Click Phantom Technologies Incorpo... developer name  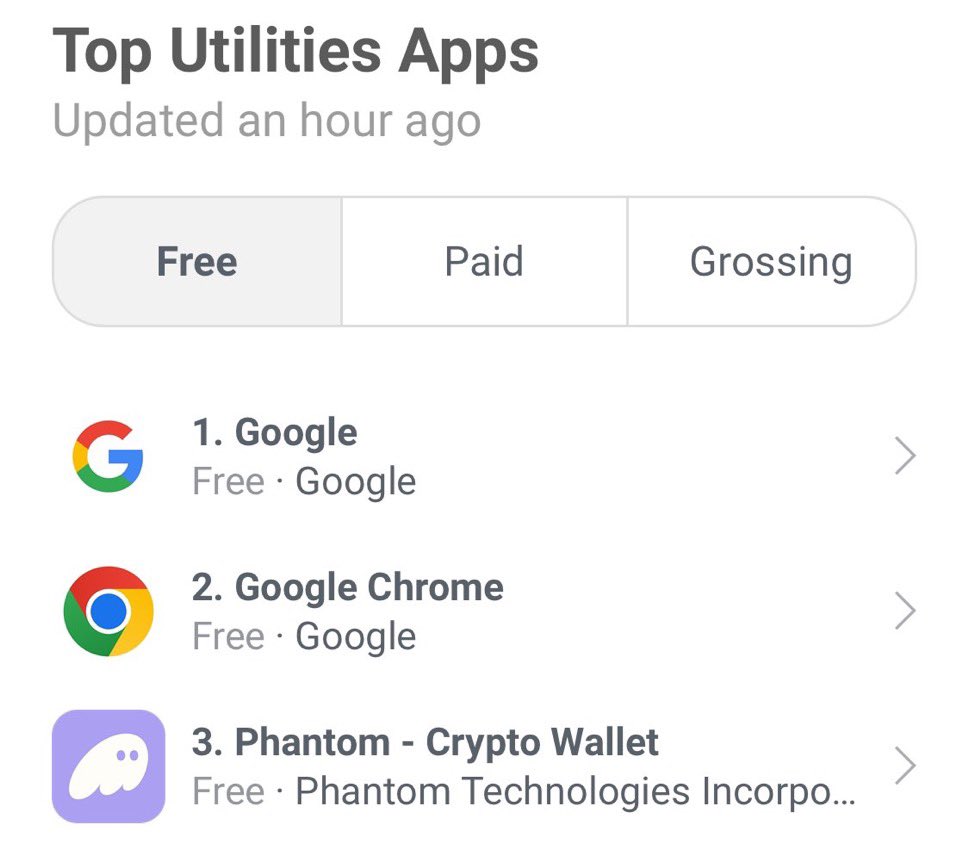pyautogui.click(x=575, y=792)
